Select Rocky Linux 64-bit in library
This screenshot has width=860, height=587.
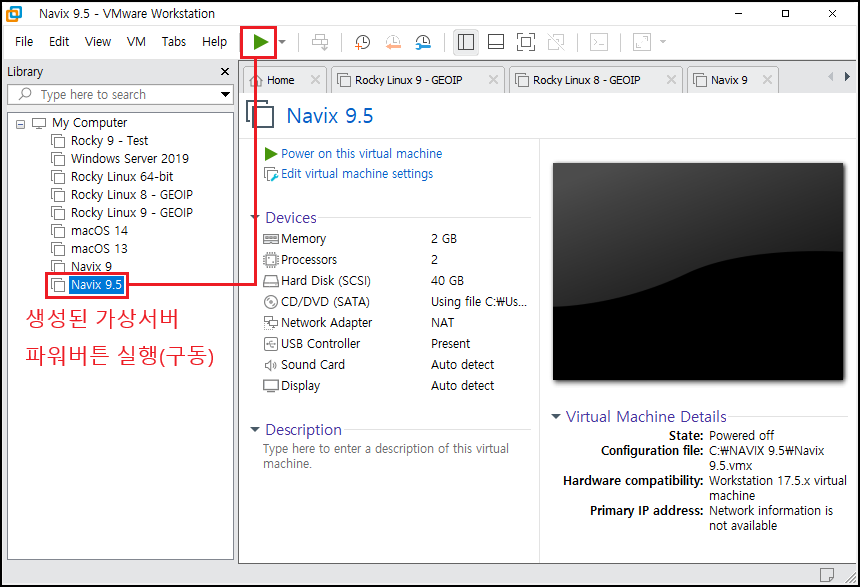coord(122,177)
